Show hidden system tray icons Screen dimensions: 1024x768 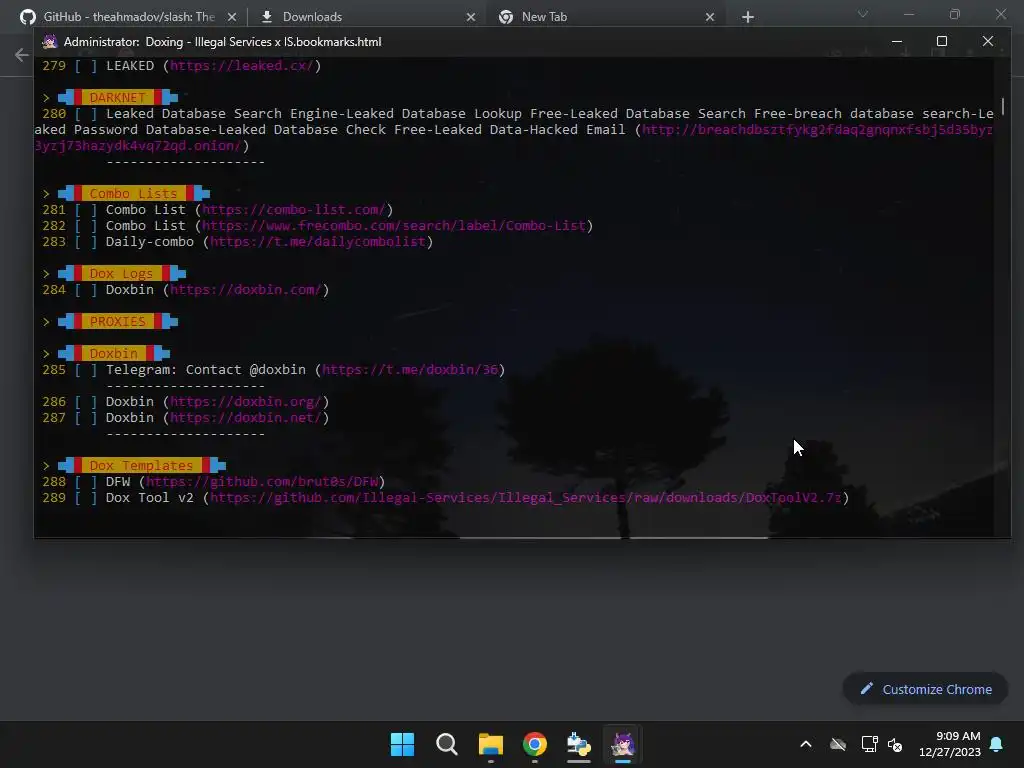click(x=806, y=744)
